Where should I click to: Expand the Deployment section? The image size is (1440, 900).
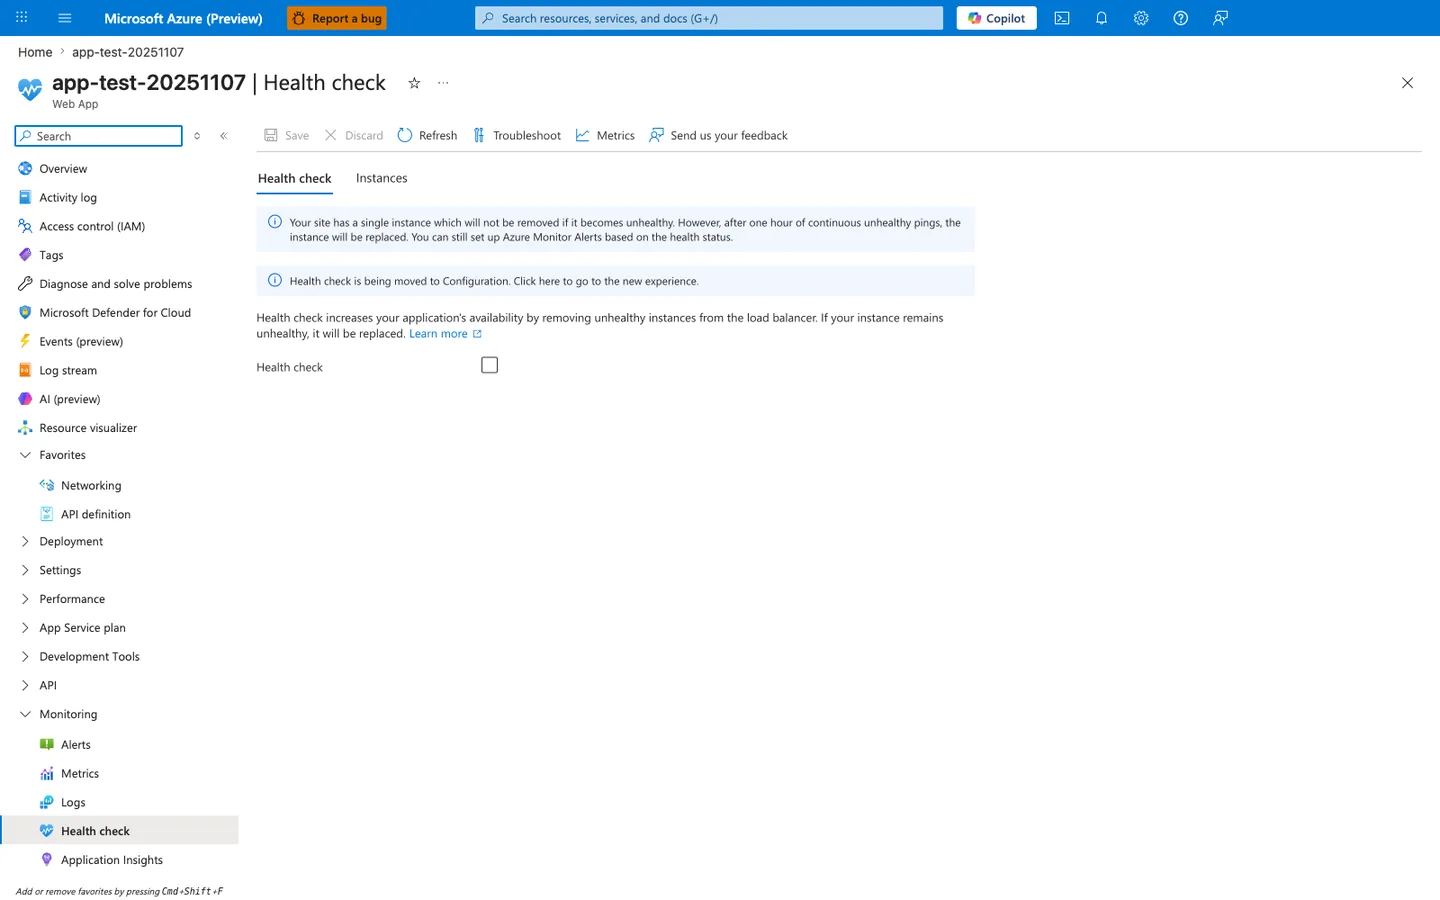coord(25,541)
